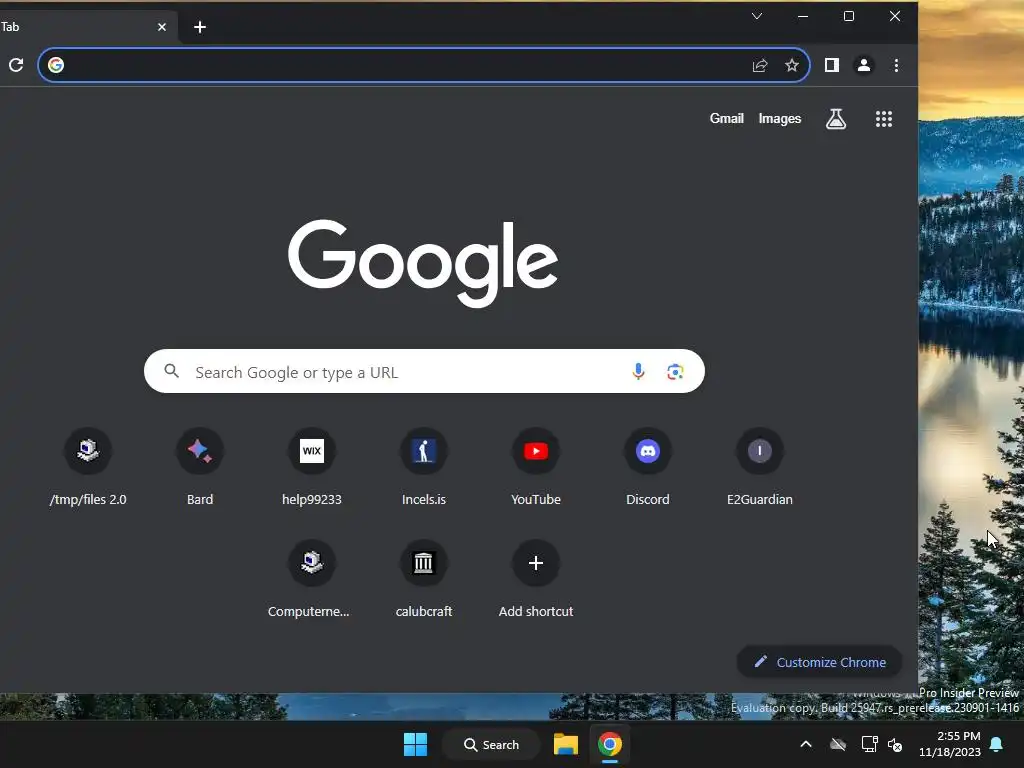Viewport: 1024px width, 768px height.
Task: Open taskbar Search
Action: point(491,744)
